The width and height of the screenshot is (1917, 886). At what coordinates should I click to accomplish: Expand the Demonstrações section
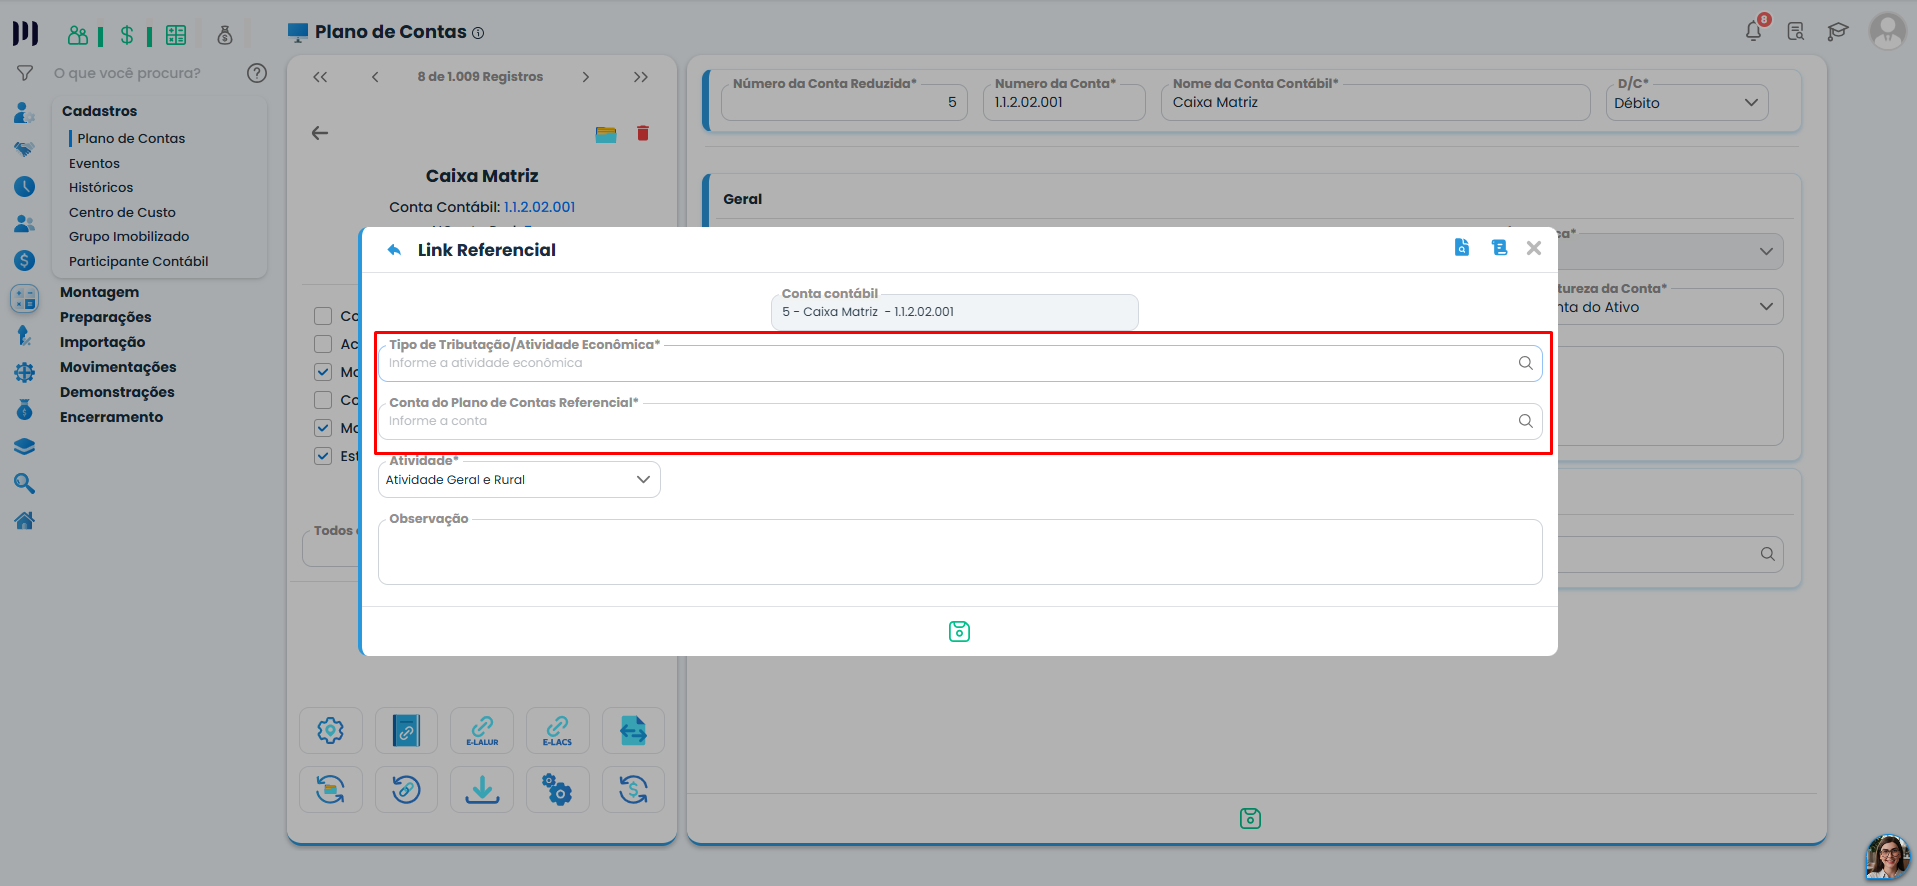[x=117, y=392]
